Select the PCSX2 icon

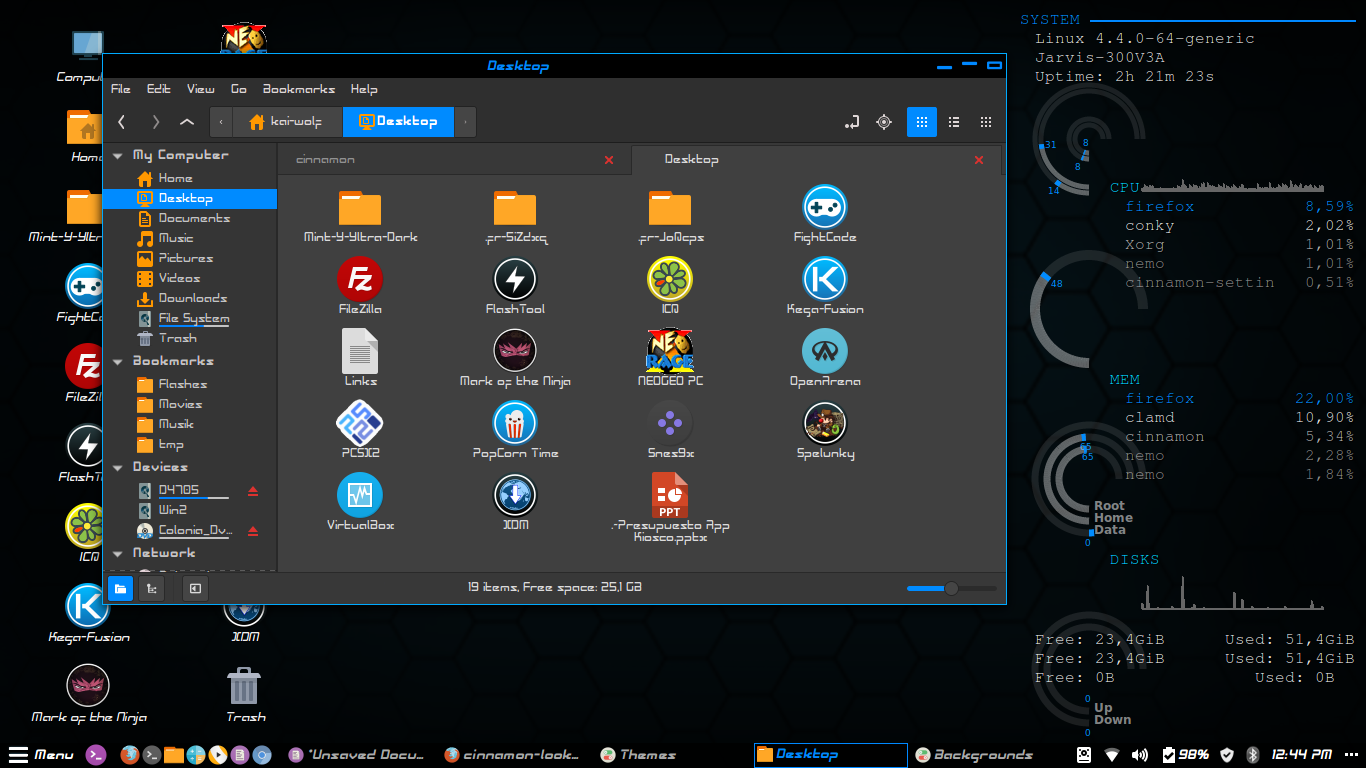coord(360,423)
